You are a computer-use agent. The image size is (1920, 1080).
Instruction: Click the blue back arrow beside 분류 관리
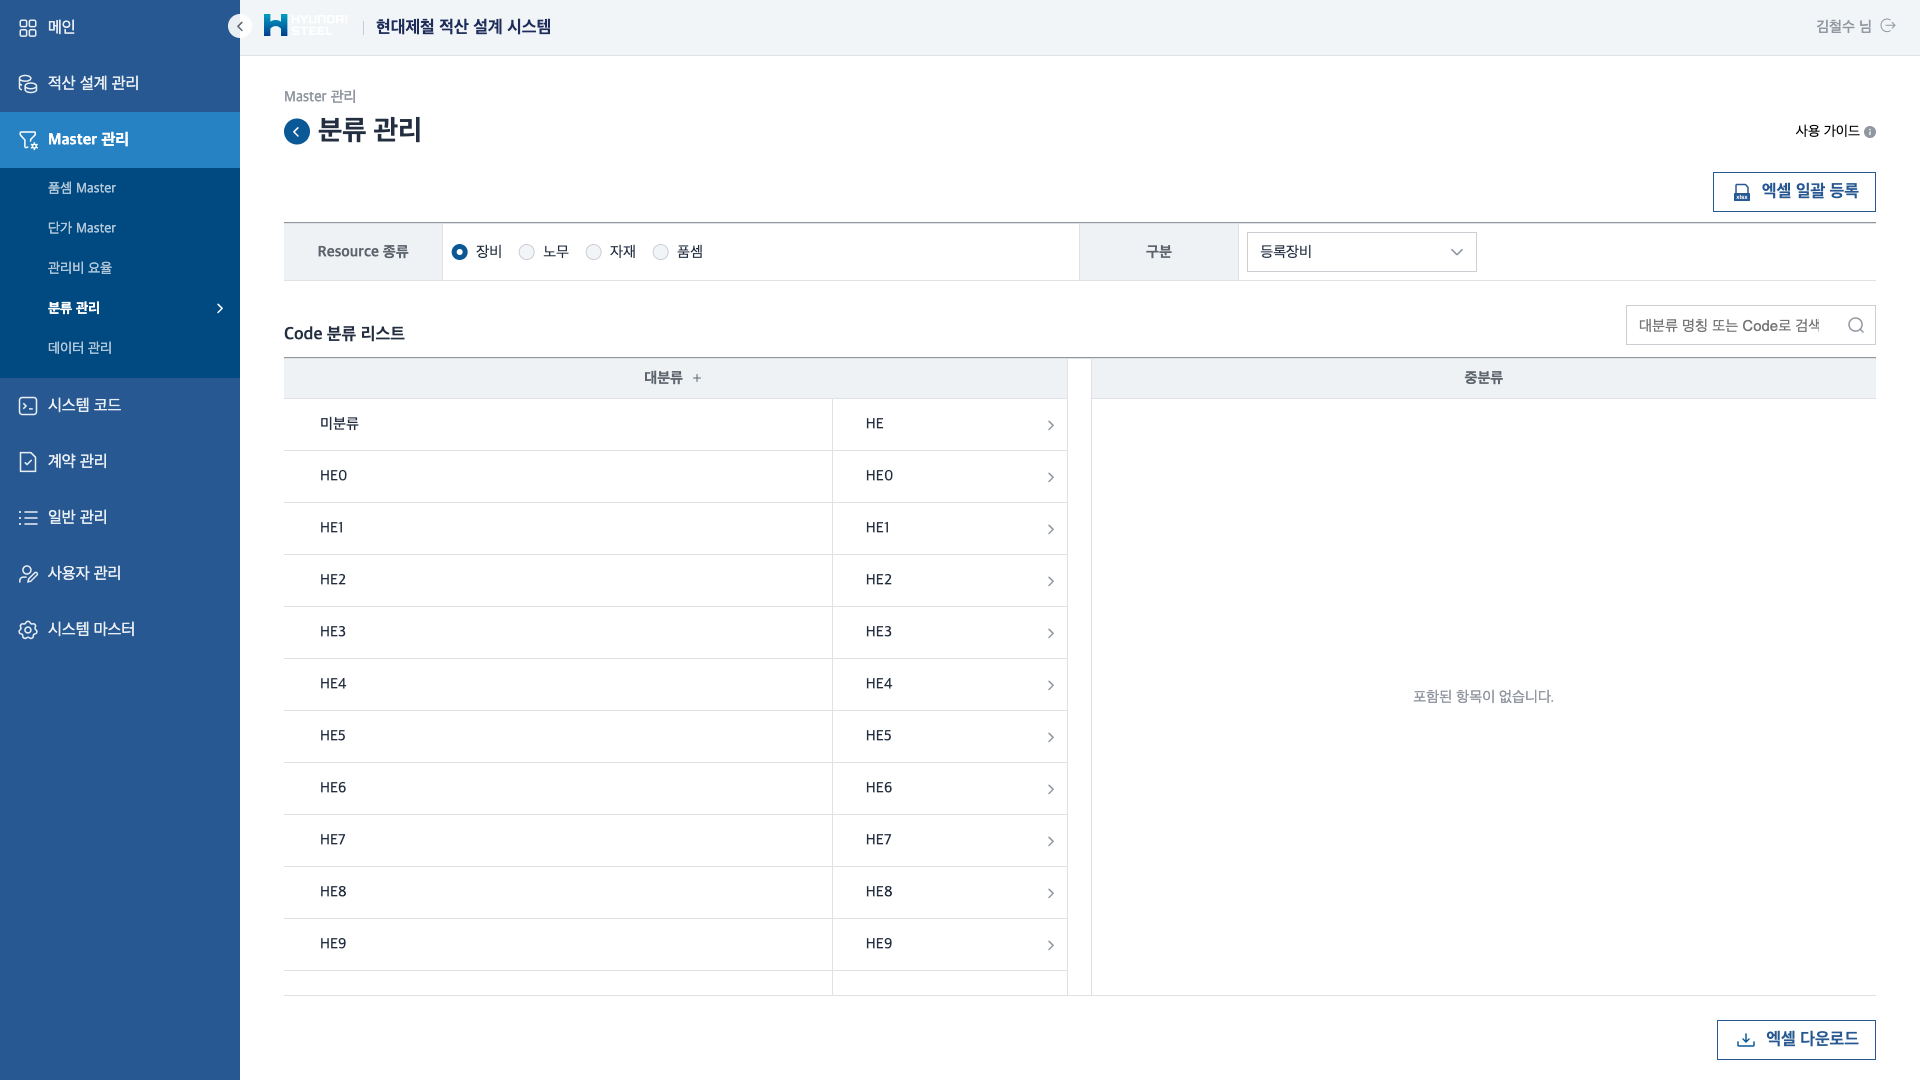pyautogui.click(x=297, y=131)
